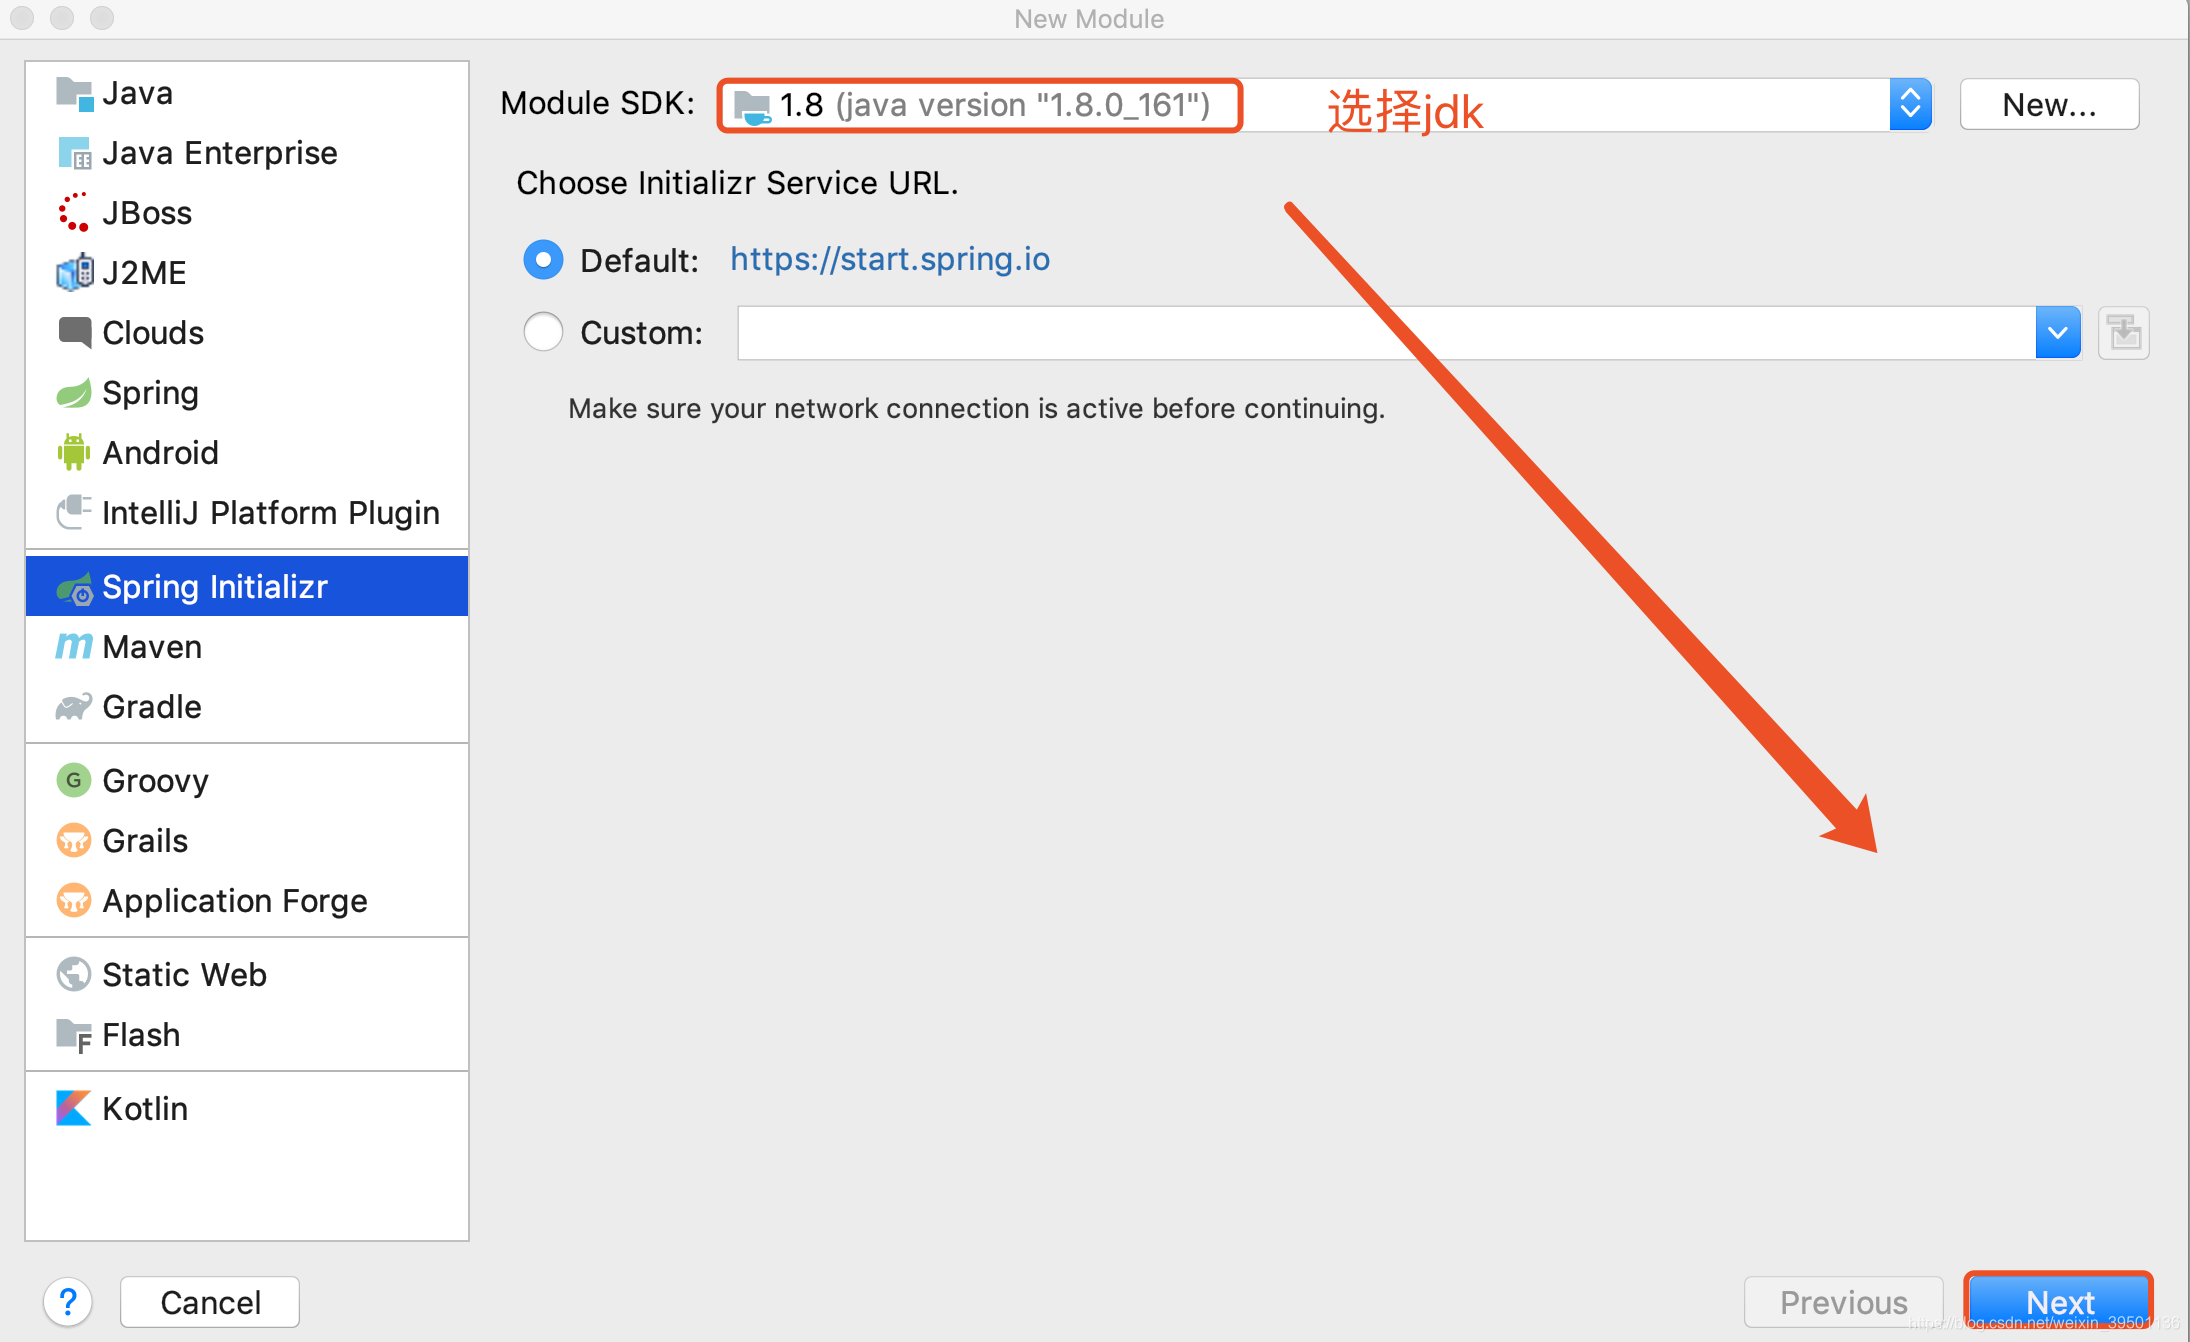Select Grails label in module list

click(145, 840)
